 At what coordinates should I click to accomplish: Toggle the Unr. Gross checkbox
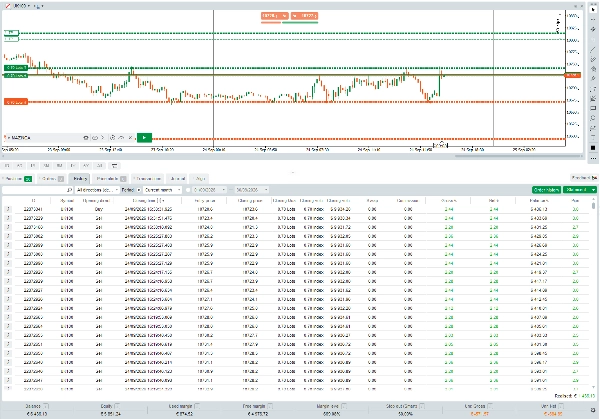(x=490, y=406)
